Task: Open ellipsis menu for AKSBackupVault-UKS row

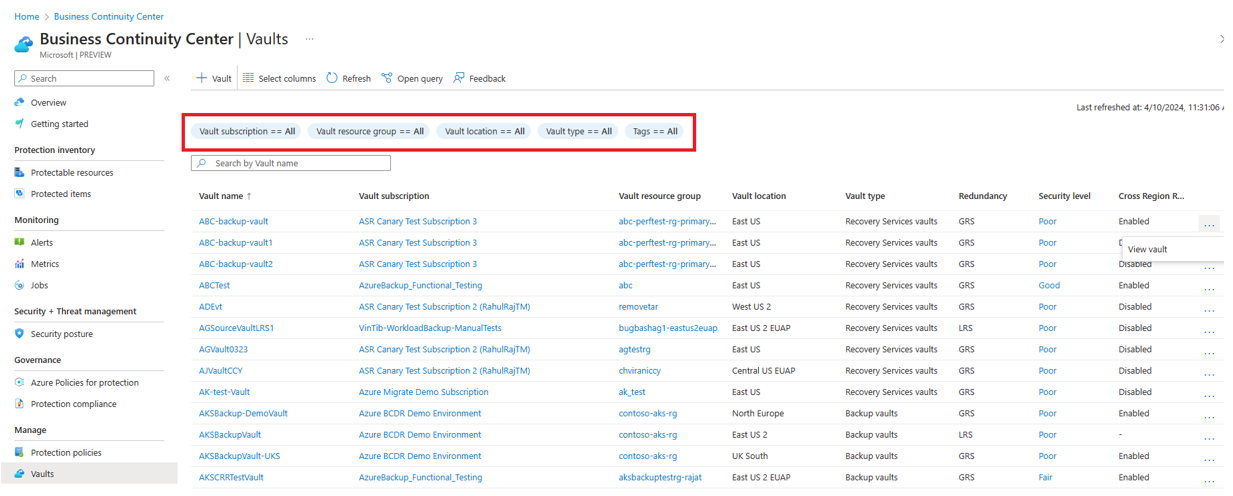Action: (x=1209, y=460)
